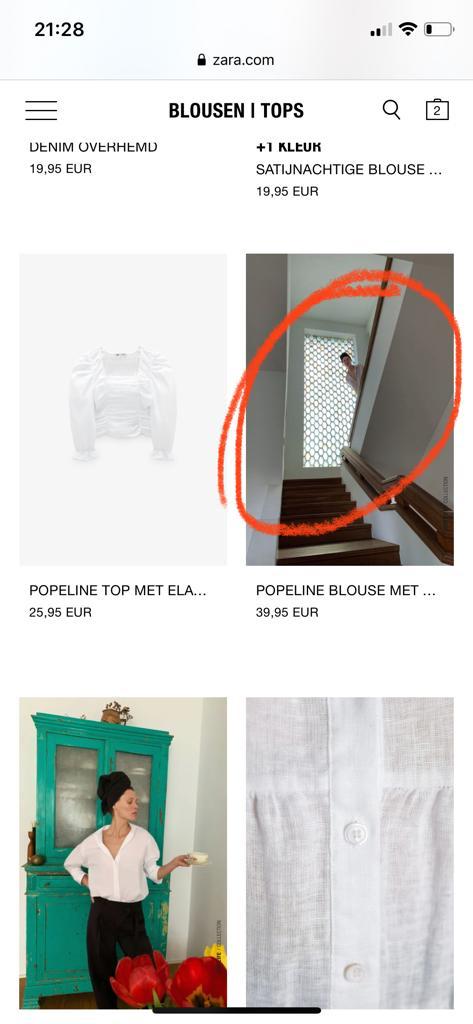The width and height of the screenshot is (473, 1024).
Task: Open the shopping bag with 2 items
Action: pos(437,110)
